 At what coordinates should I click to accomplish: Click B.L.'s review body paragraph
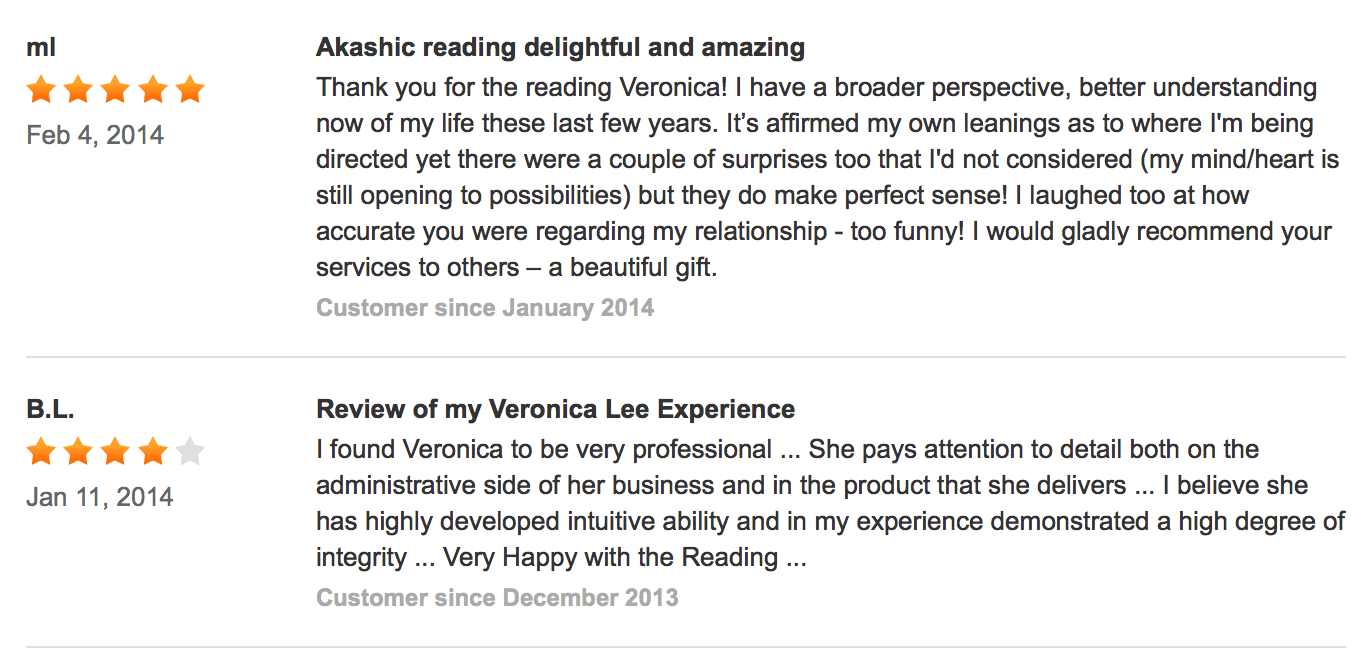point(830,503)
